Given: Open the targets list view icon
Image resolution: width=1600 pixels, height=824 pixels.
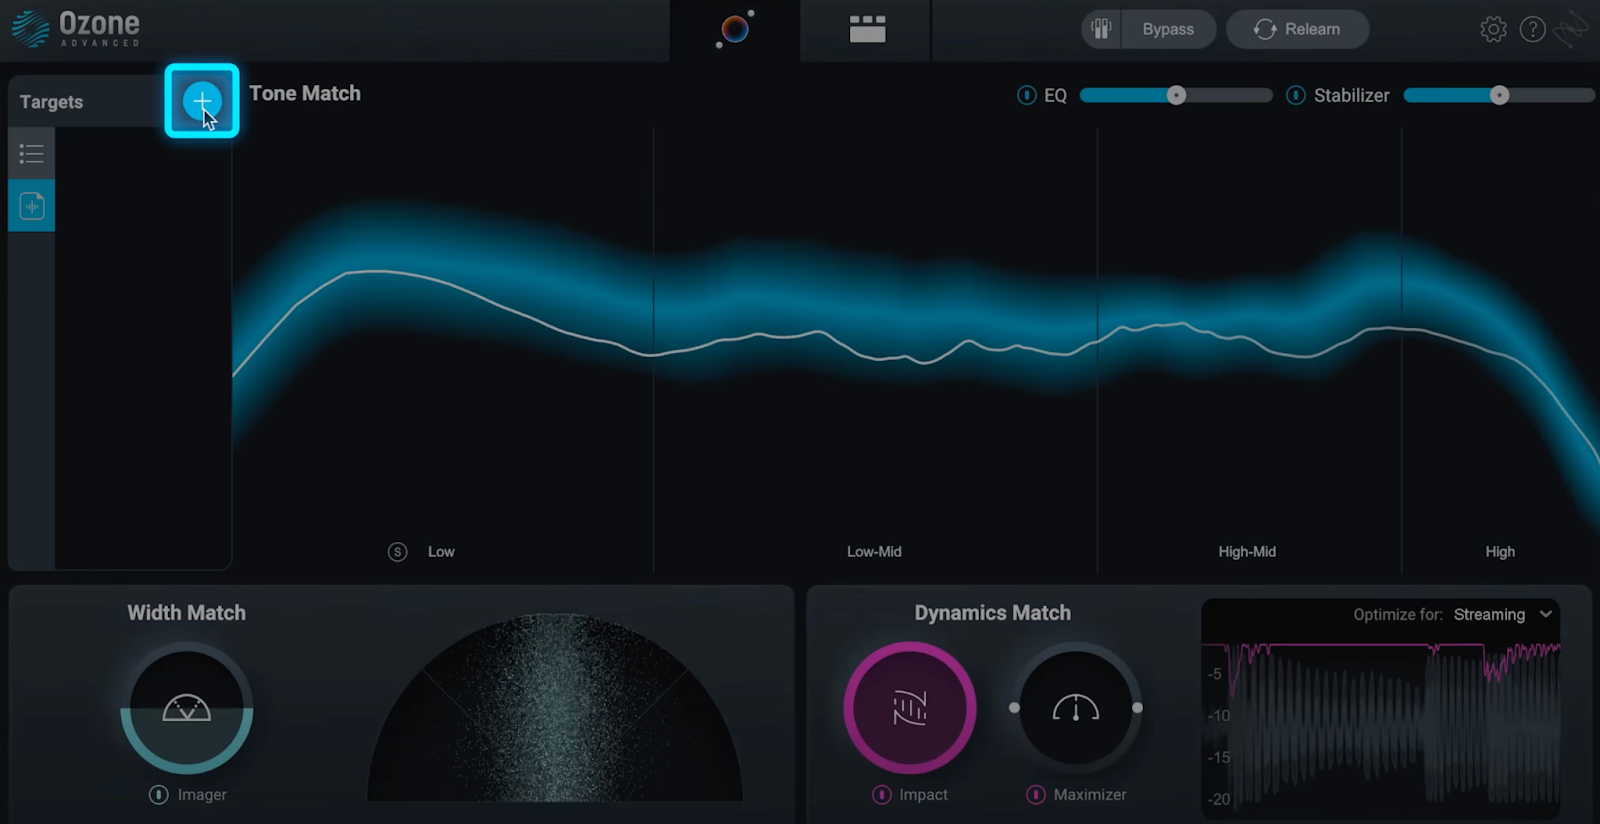Looking at the screenshot, I should (x=31, y=154).
